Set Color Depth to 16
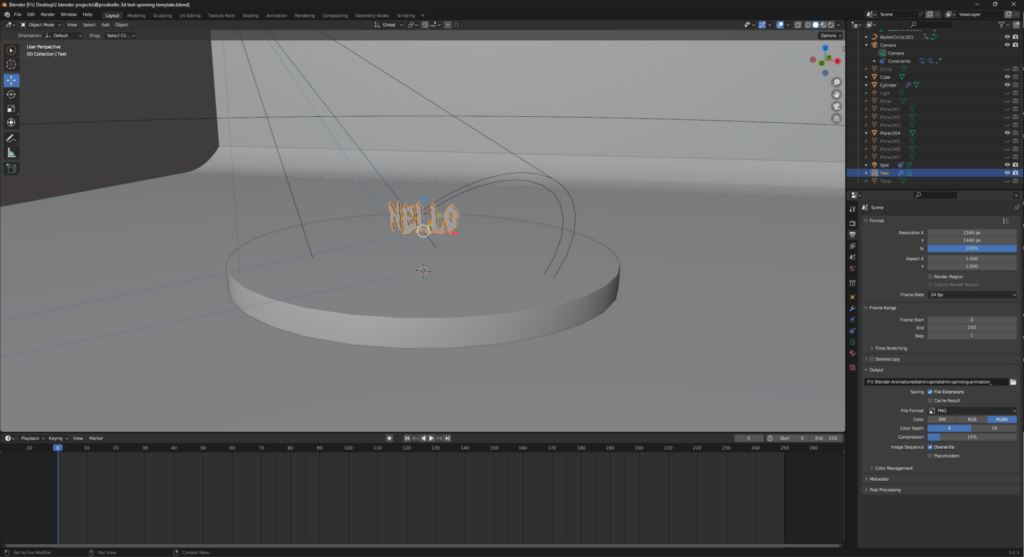The image size is (1024, 557). point(994,428)
